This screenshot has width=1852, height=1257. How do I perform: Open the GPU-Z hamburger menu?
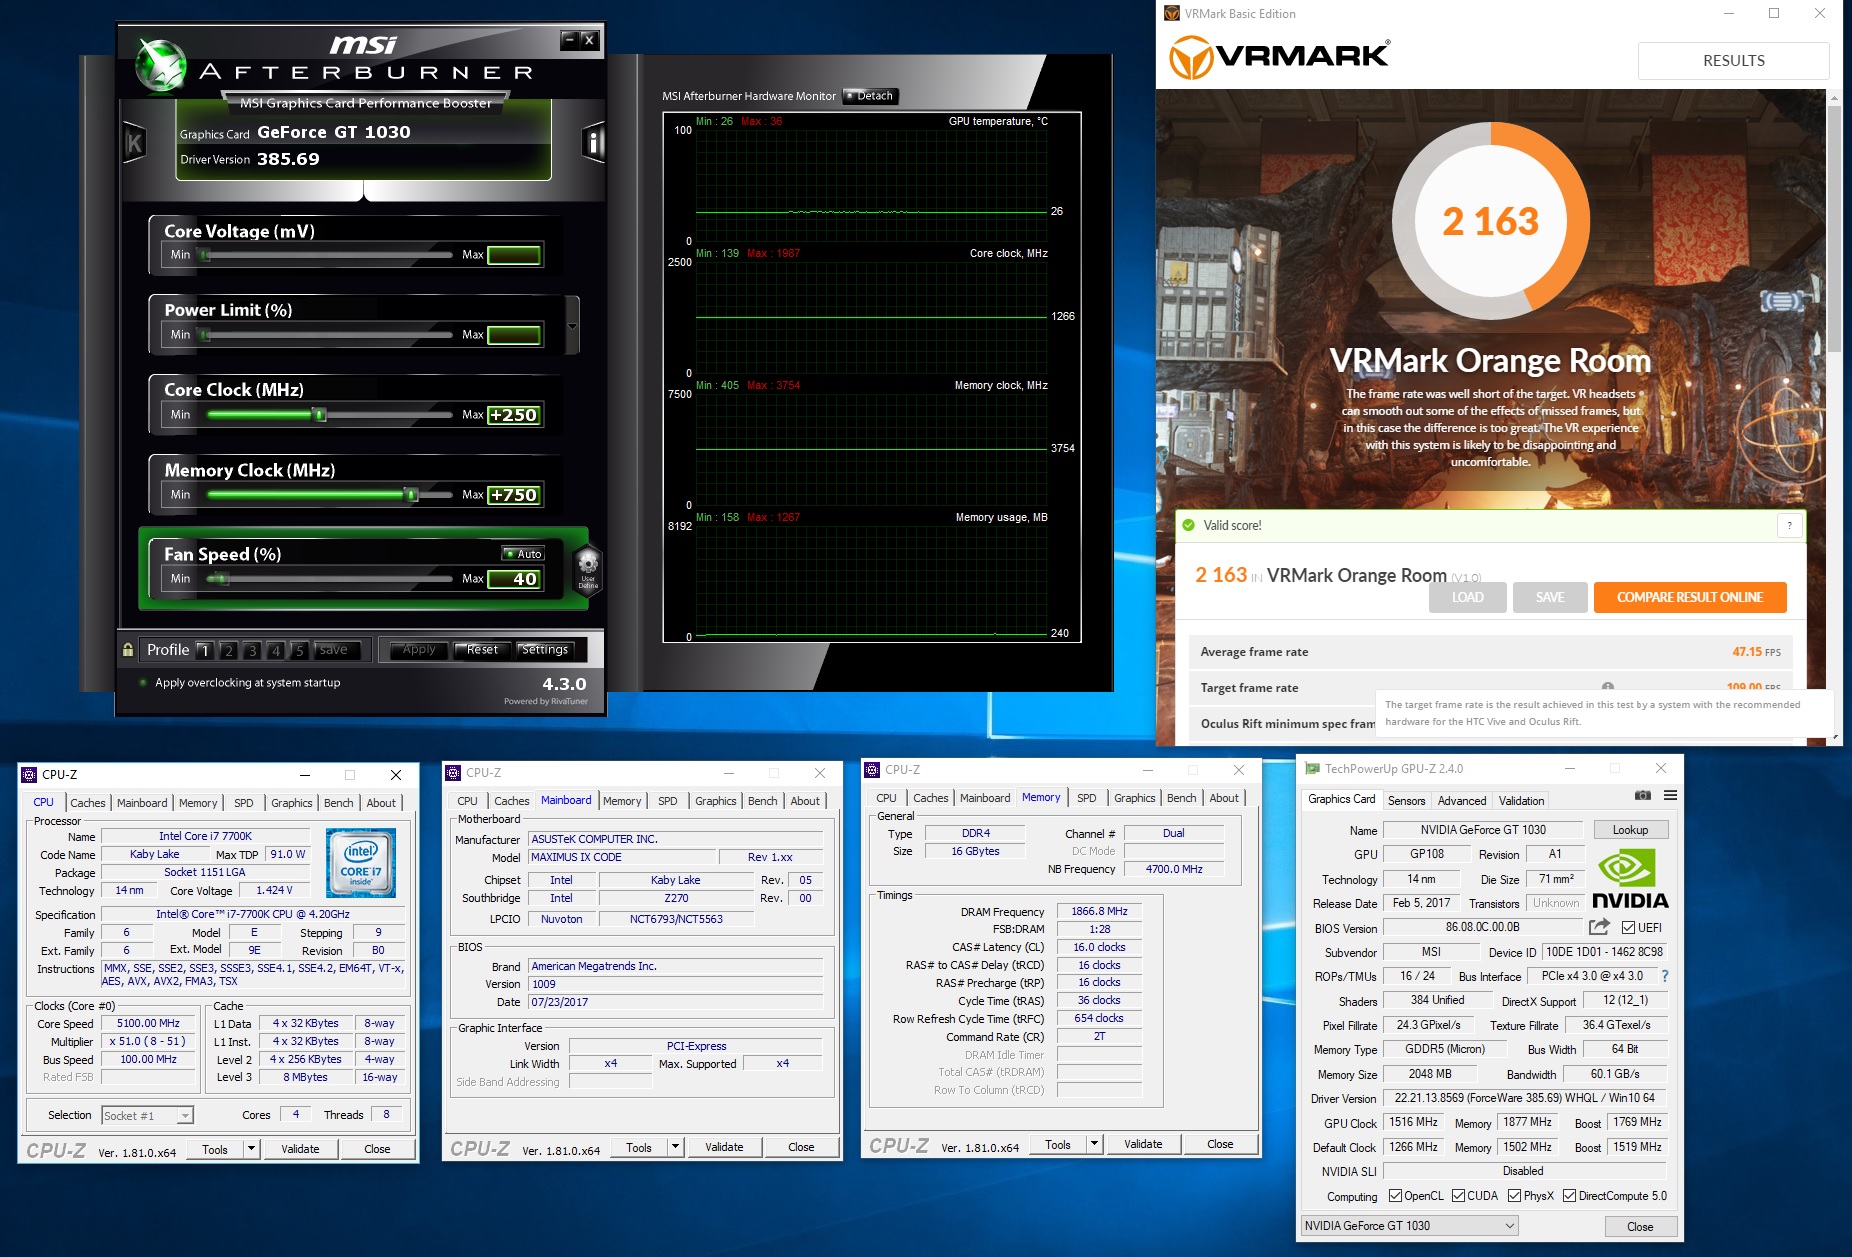click(1670, 795)
